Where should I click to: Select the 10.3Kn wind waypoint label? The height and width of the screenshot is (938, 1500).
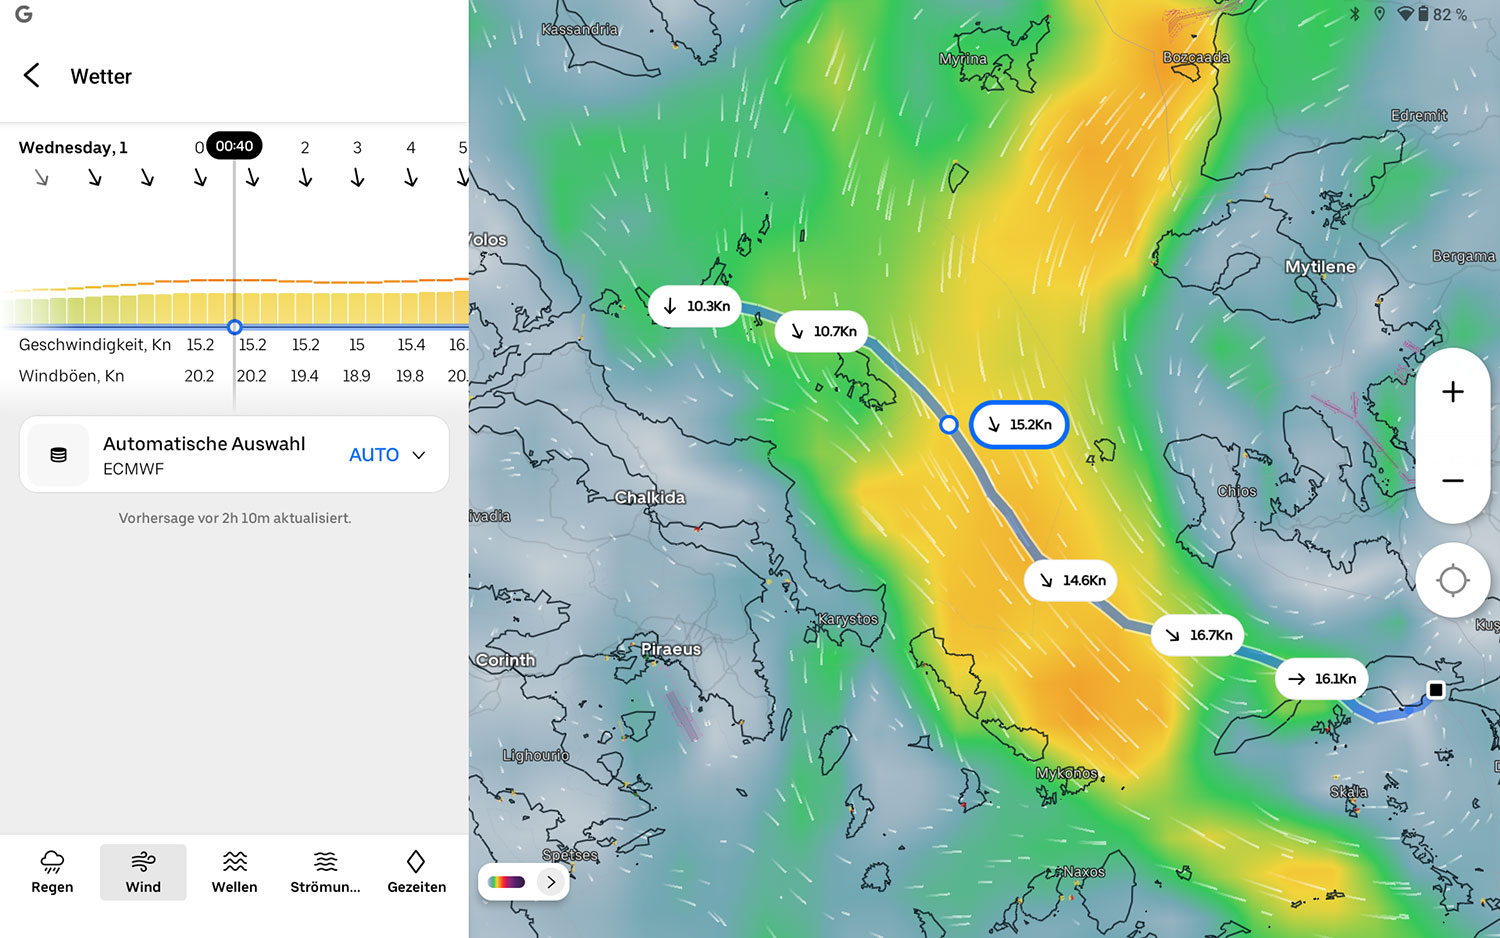click(x=695, y=306)
